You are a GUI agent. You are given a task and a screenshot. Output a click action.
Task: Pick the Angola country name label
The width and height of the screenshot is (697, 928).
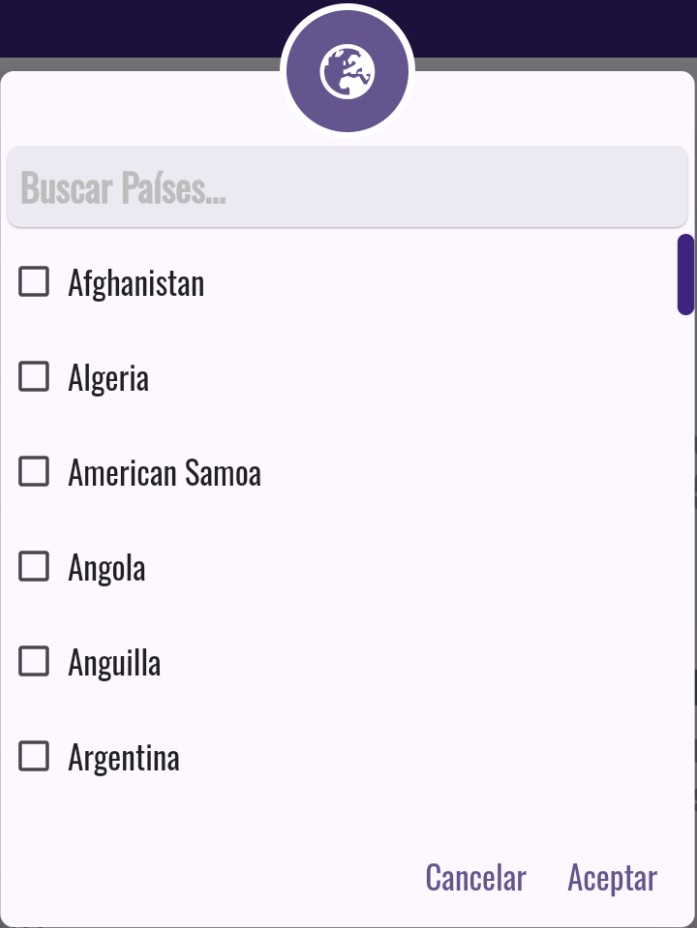107,568
